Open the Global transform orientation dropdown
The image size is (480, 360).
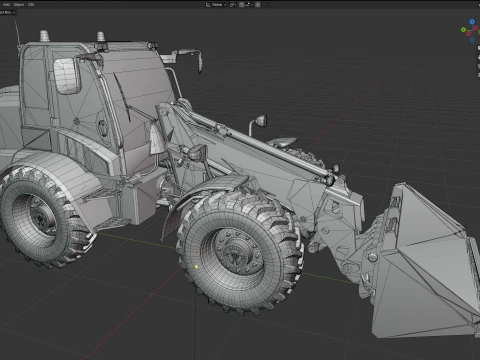click(x=216, y=5)
